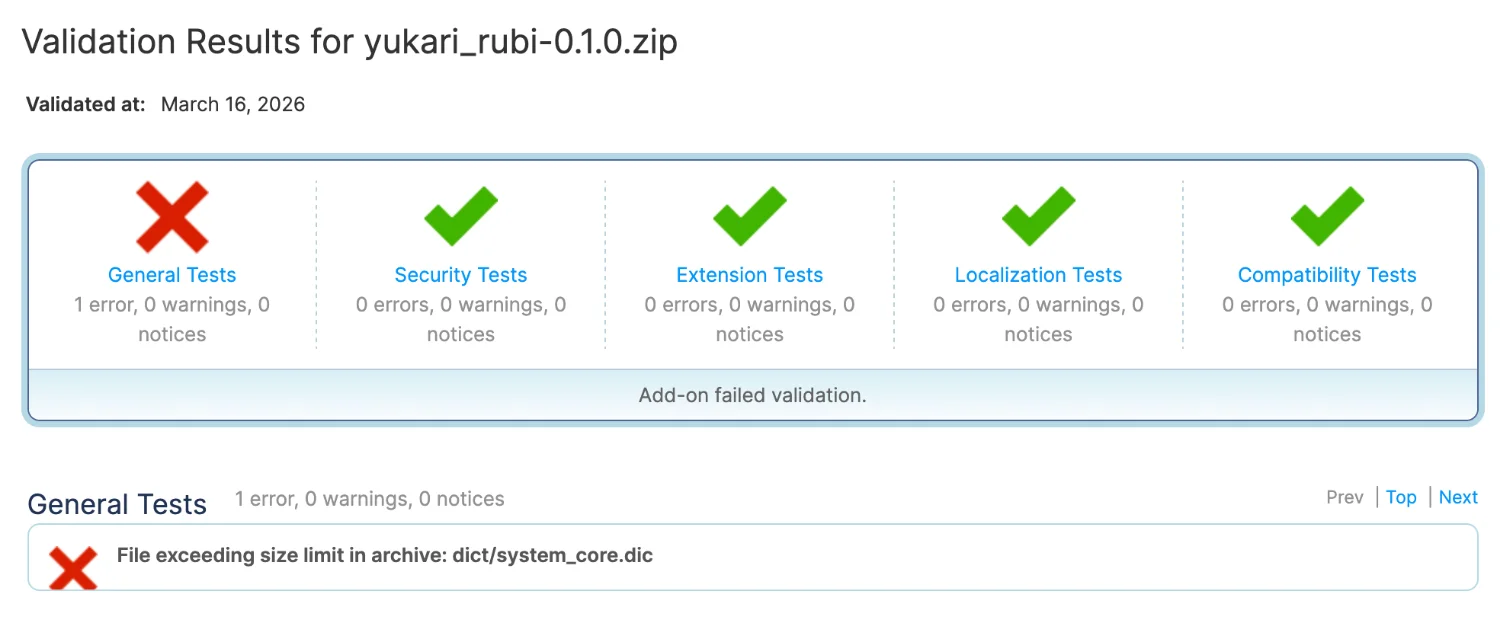The width and height of the screenshot is (1500, 623).
Task: Click the Prev navigation link
Action: [1344, 497]
